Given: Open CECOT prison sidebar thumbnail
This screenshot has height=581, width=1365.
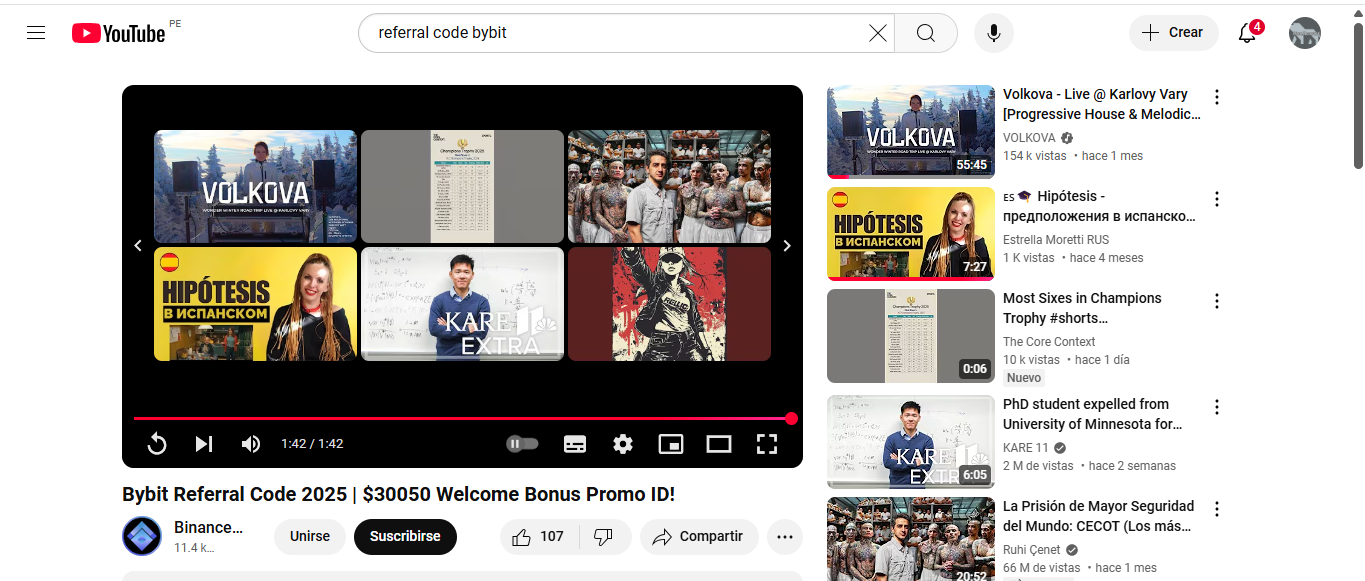Looking at the screenshot, I should coord(911,539).
